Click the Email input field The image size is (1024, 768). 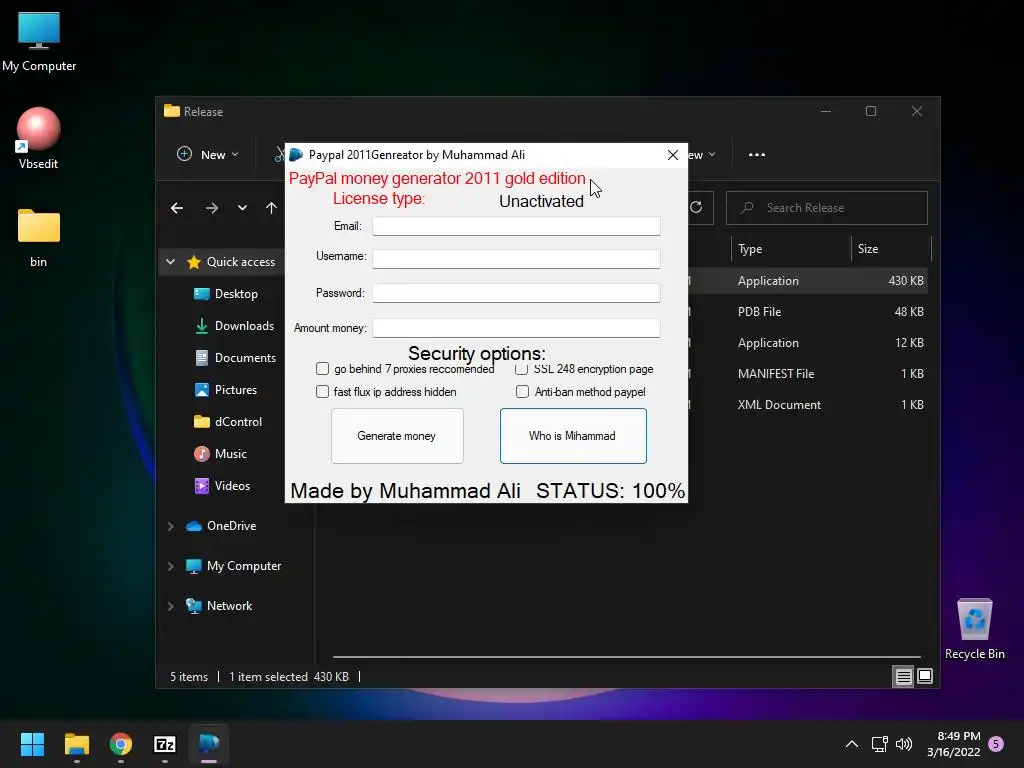(516, 226)
